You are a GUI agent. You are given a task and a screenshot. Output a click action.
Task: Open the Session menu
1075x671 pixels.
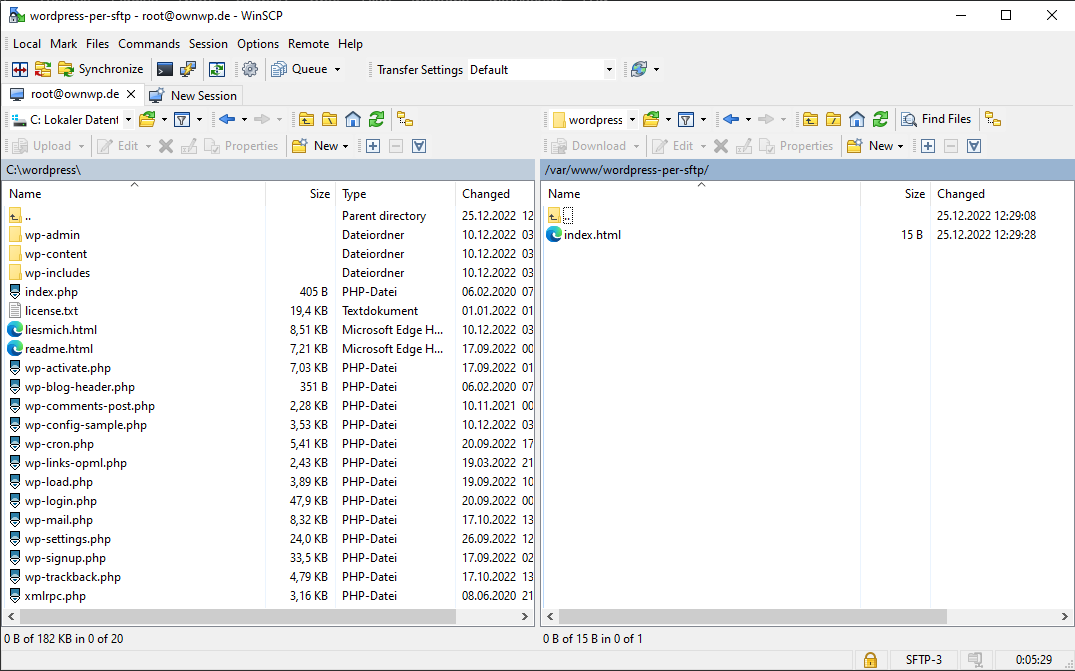click(x=208, y=44)
